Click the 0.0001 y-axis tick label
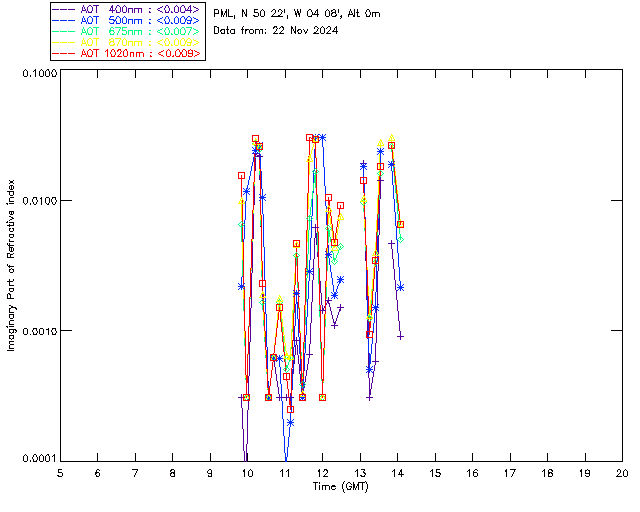 point(39,459)
